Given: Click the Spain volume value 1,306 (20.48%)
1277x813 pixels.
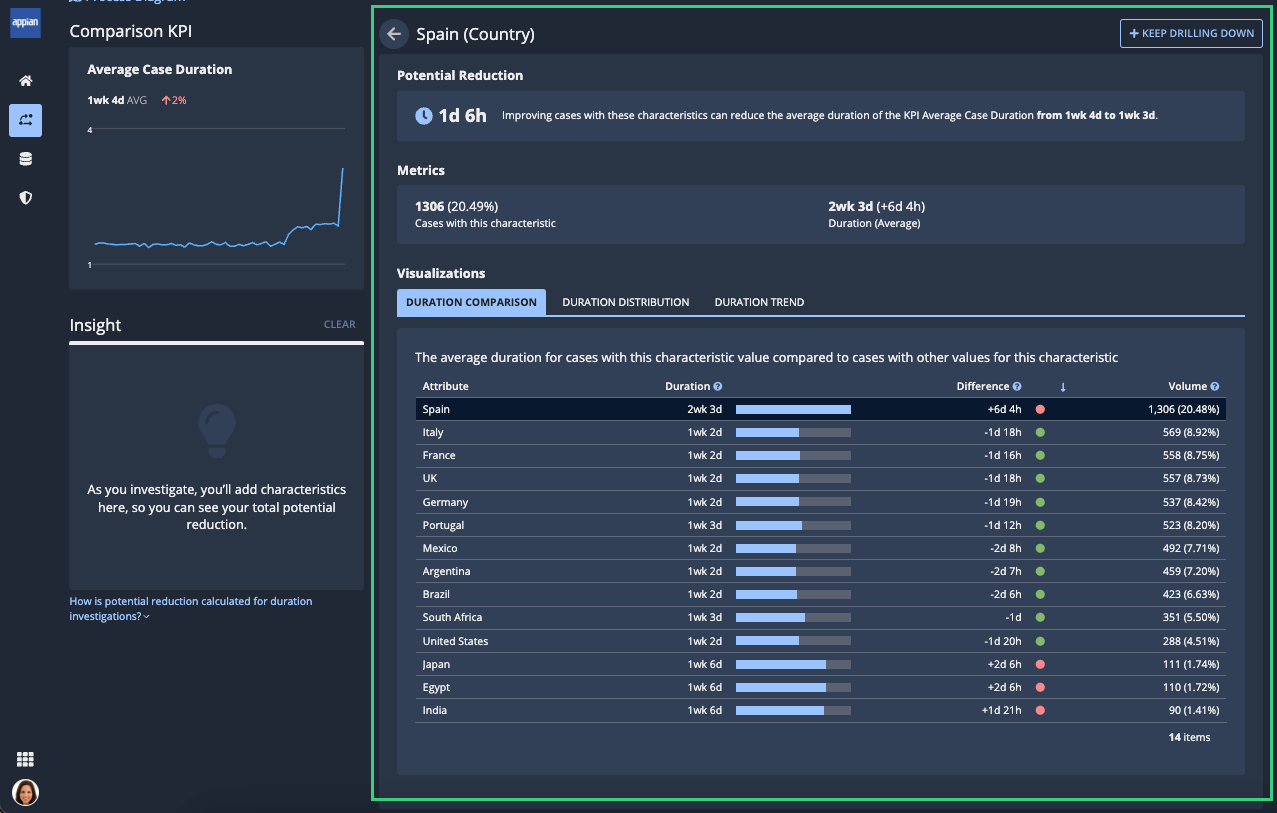Looking at the screenshot, I should pos(1184,409).
